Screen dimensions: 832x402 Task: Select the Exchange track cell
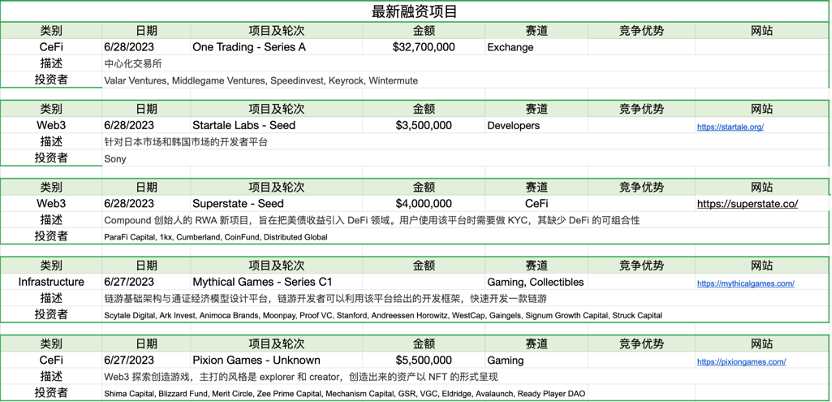[x=536, y=47]
